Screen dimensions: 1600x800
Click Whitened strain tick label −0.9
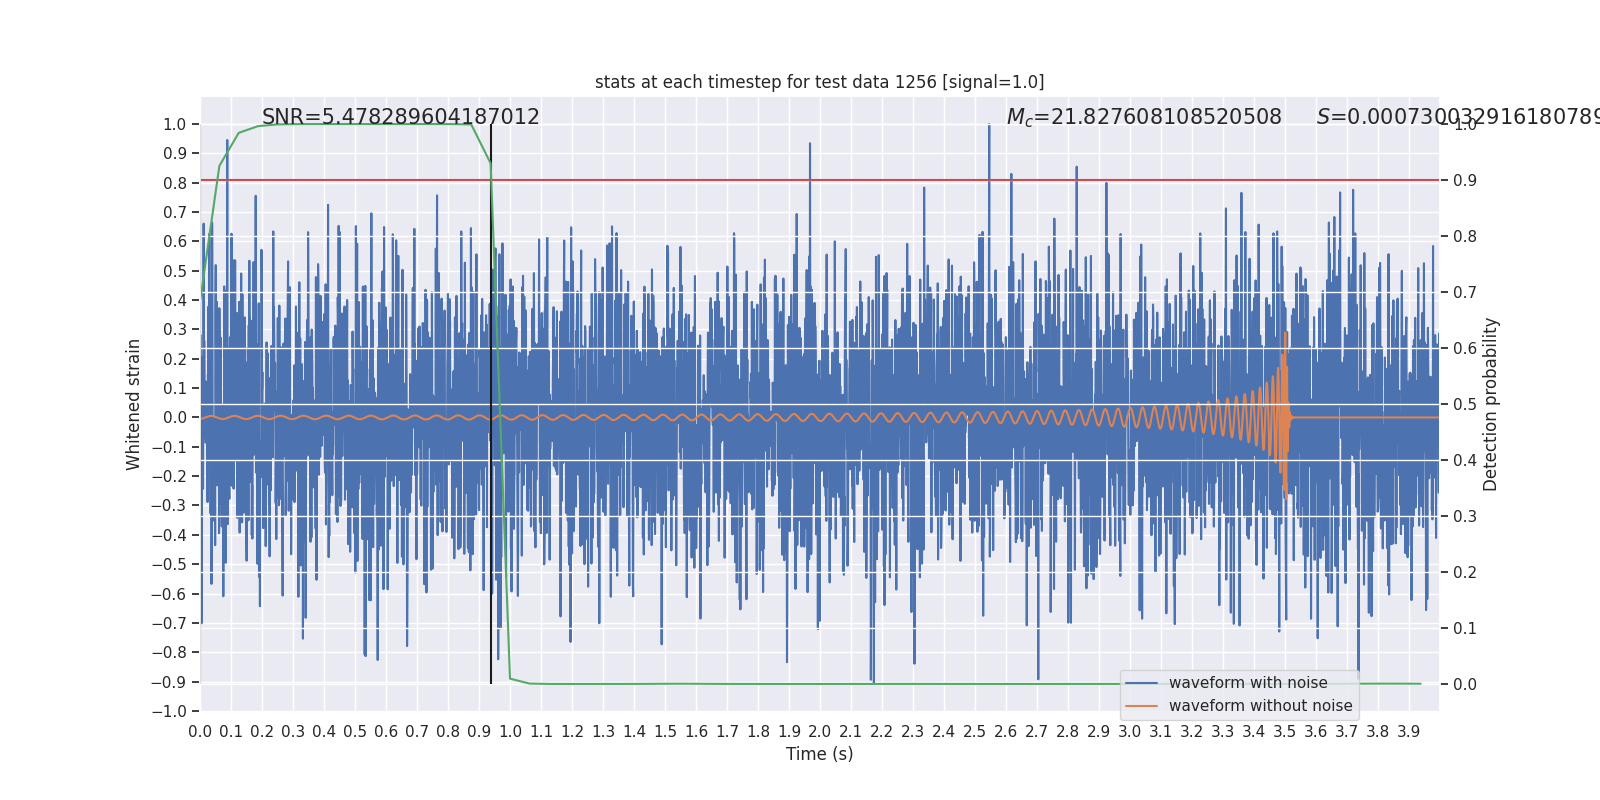(x=169, y=682)
